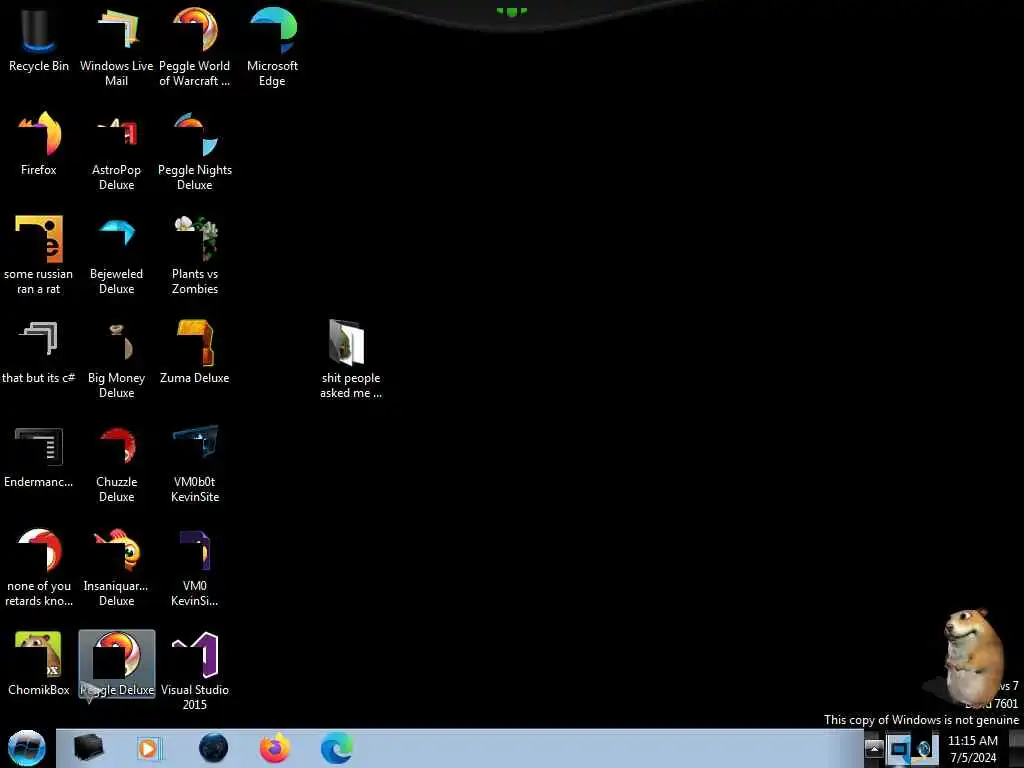1024x768 pixels.
Task: Select Plants vs Zombies shortcut
Action: click(x=195, y=255)
